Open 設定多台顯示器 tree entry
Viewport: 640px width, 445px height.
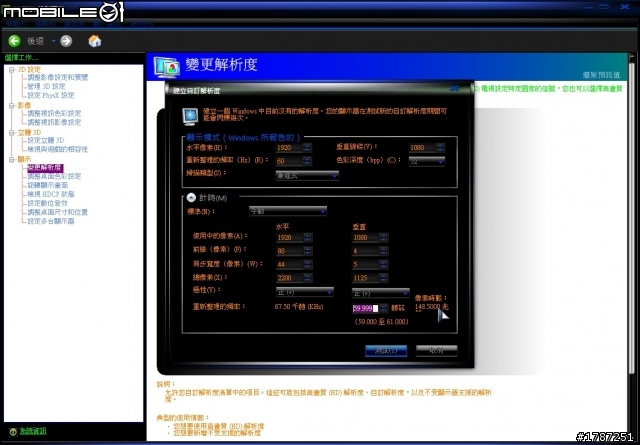click(x=51, y=221)
